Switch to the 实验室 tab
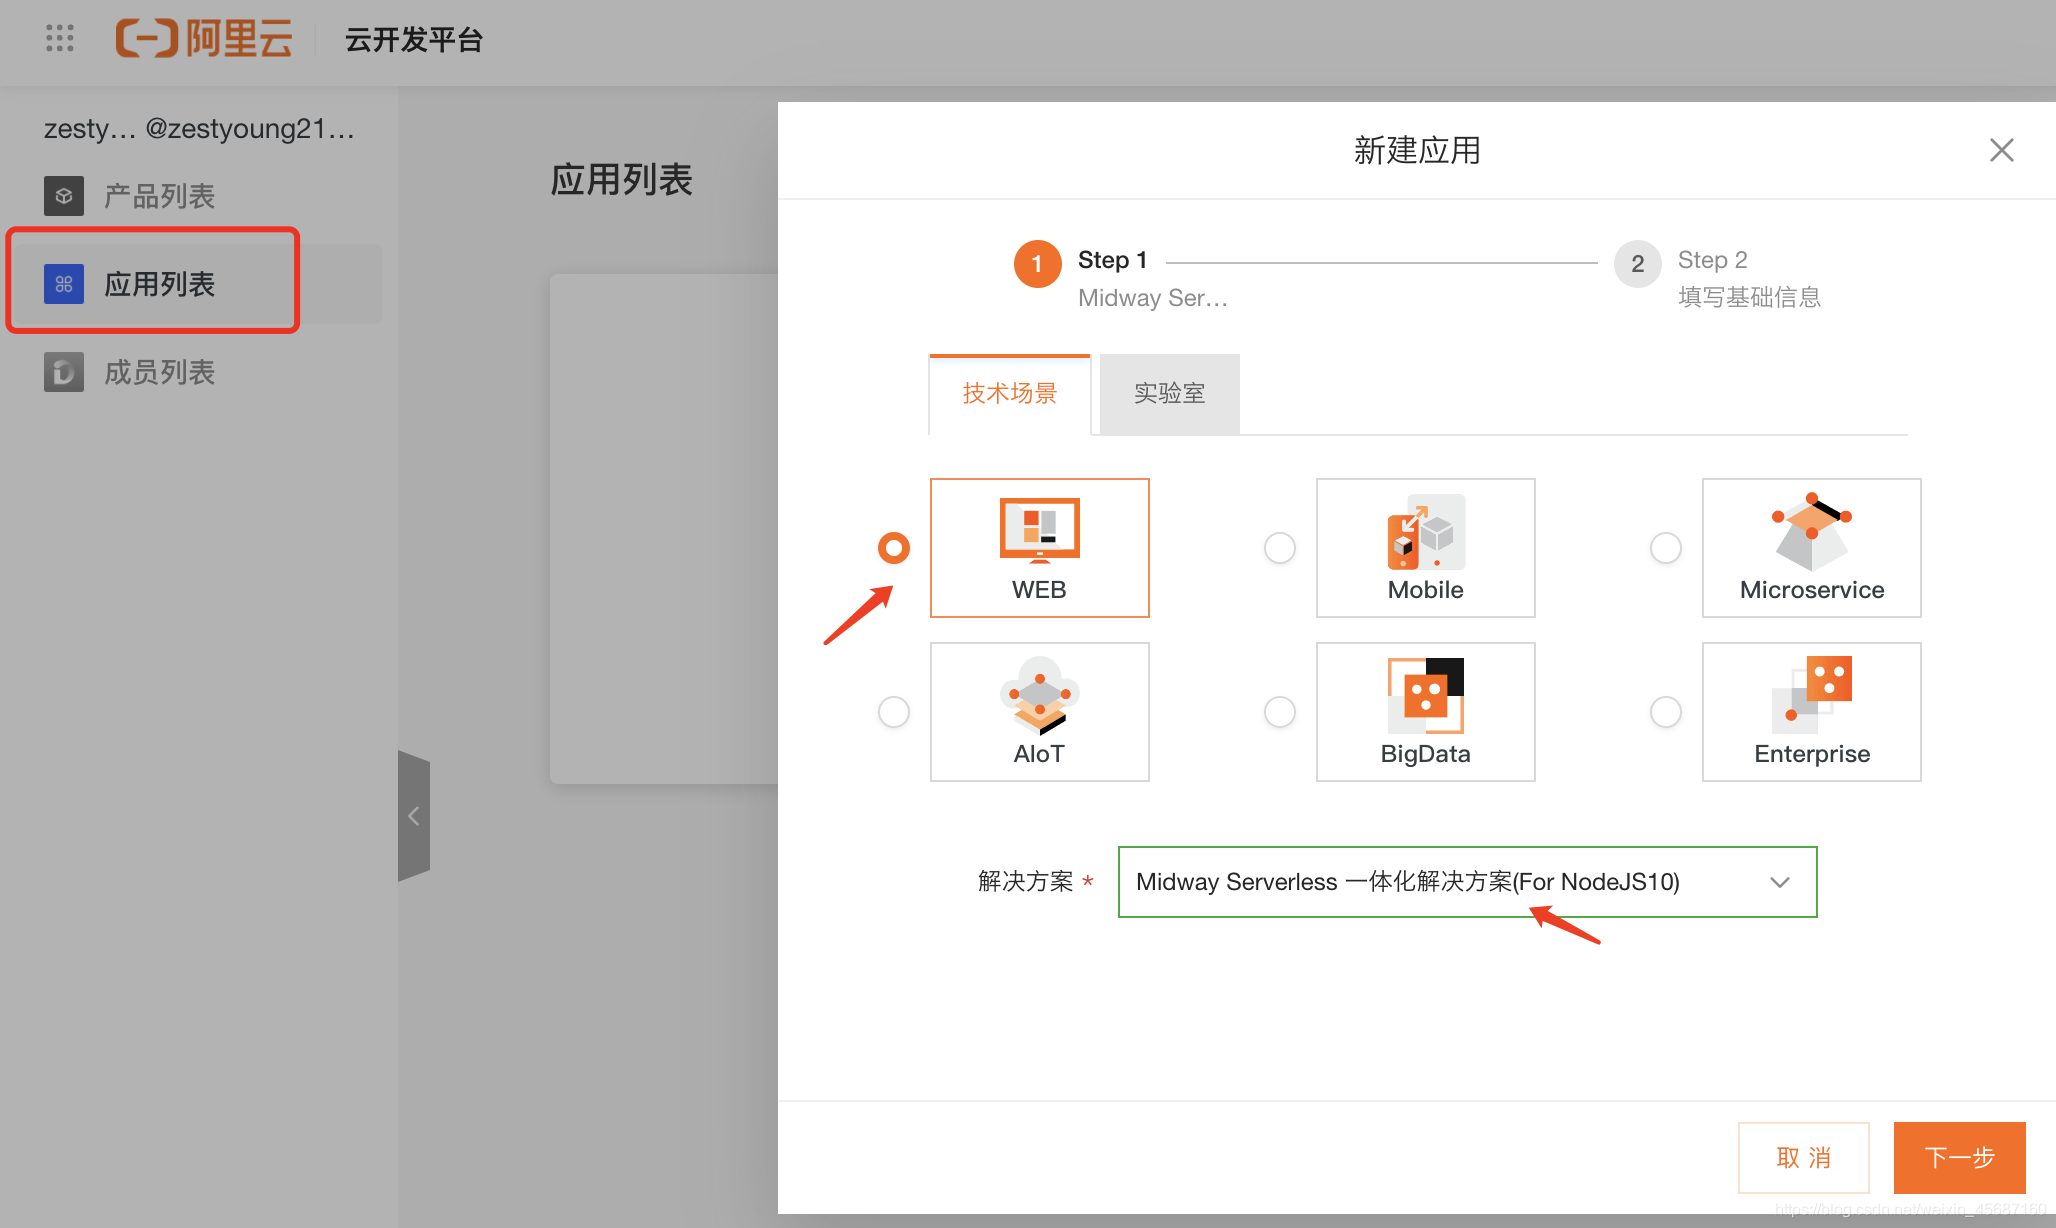The height and width of the screenshot is (1228, 2056). [1169, 394]
